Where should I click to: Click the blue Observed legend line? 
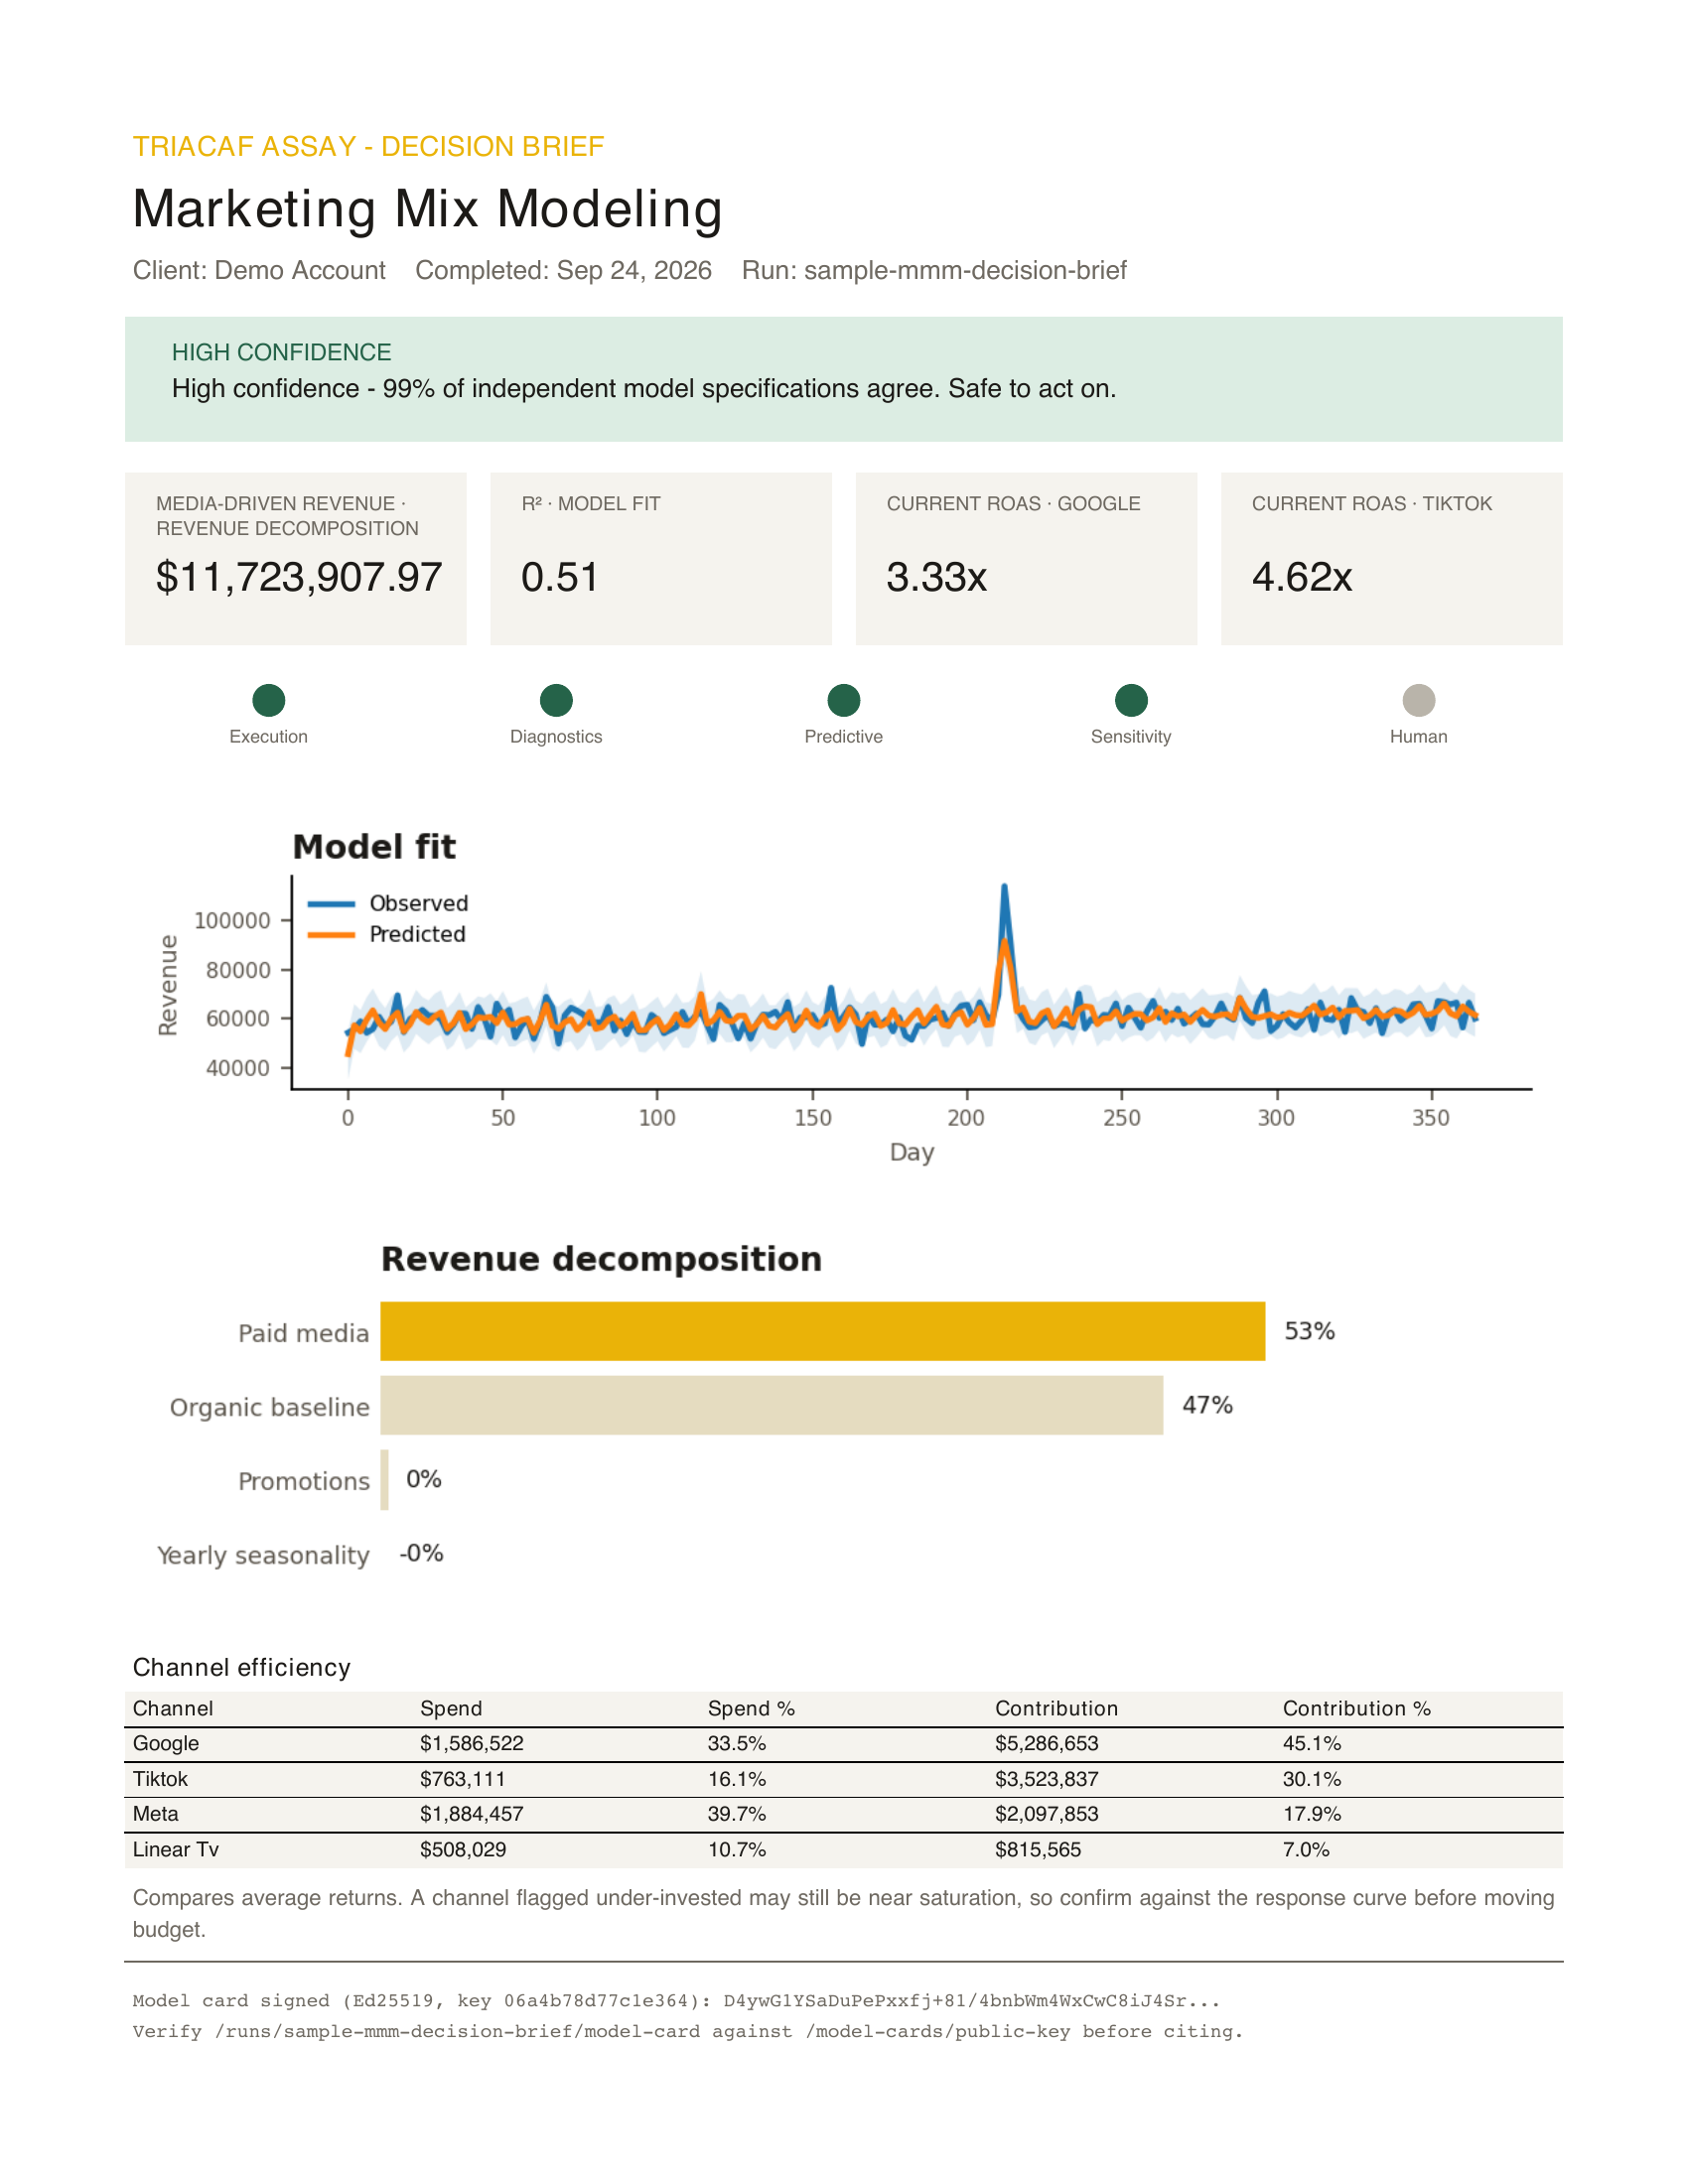pos(331,904)
